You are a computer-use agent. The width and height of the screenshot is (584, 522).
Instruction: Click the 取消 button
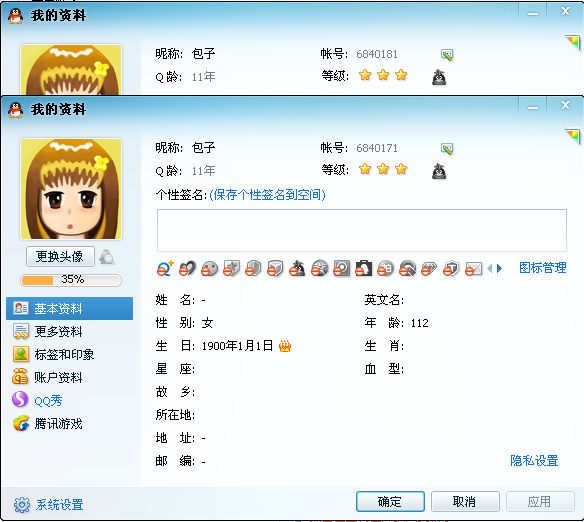(465, 502)
